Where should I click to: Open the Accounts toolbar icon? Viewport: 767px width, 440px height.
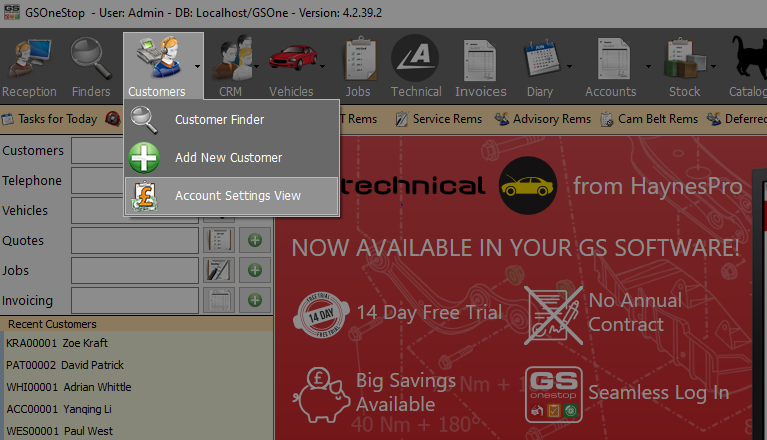pos(611,66)
